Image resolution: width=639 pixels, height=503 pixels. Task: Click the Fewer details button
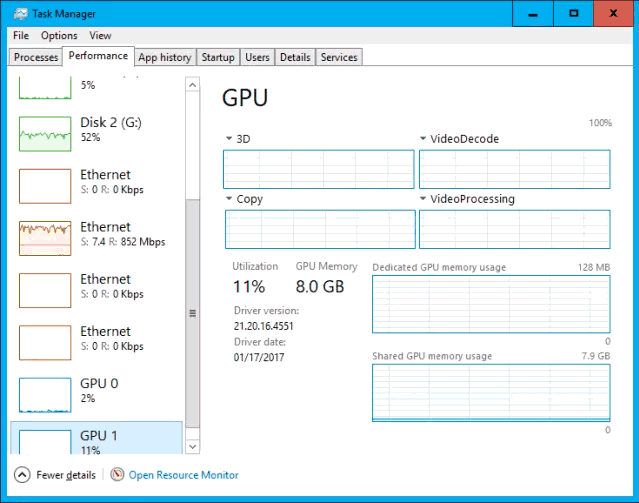point(66,475)
